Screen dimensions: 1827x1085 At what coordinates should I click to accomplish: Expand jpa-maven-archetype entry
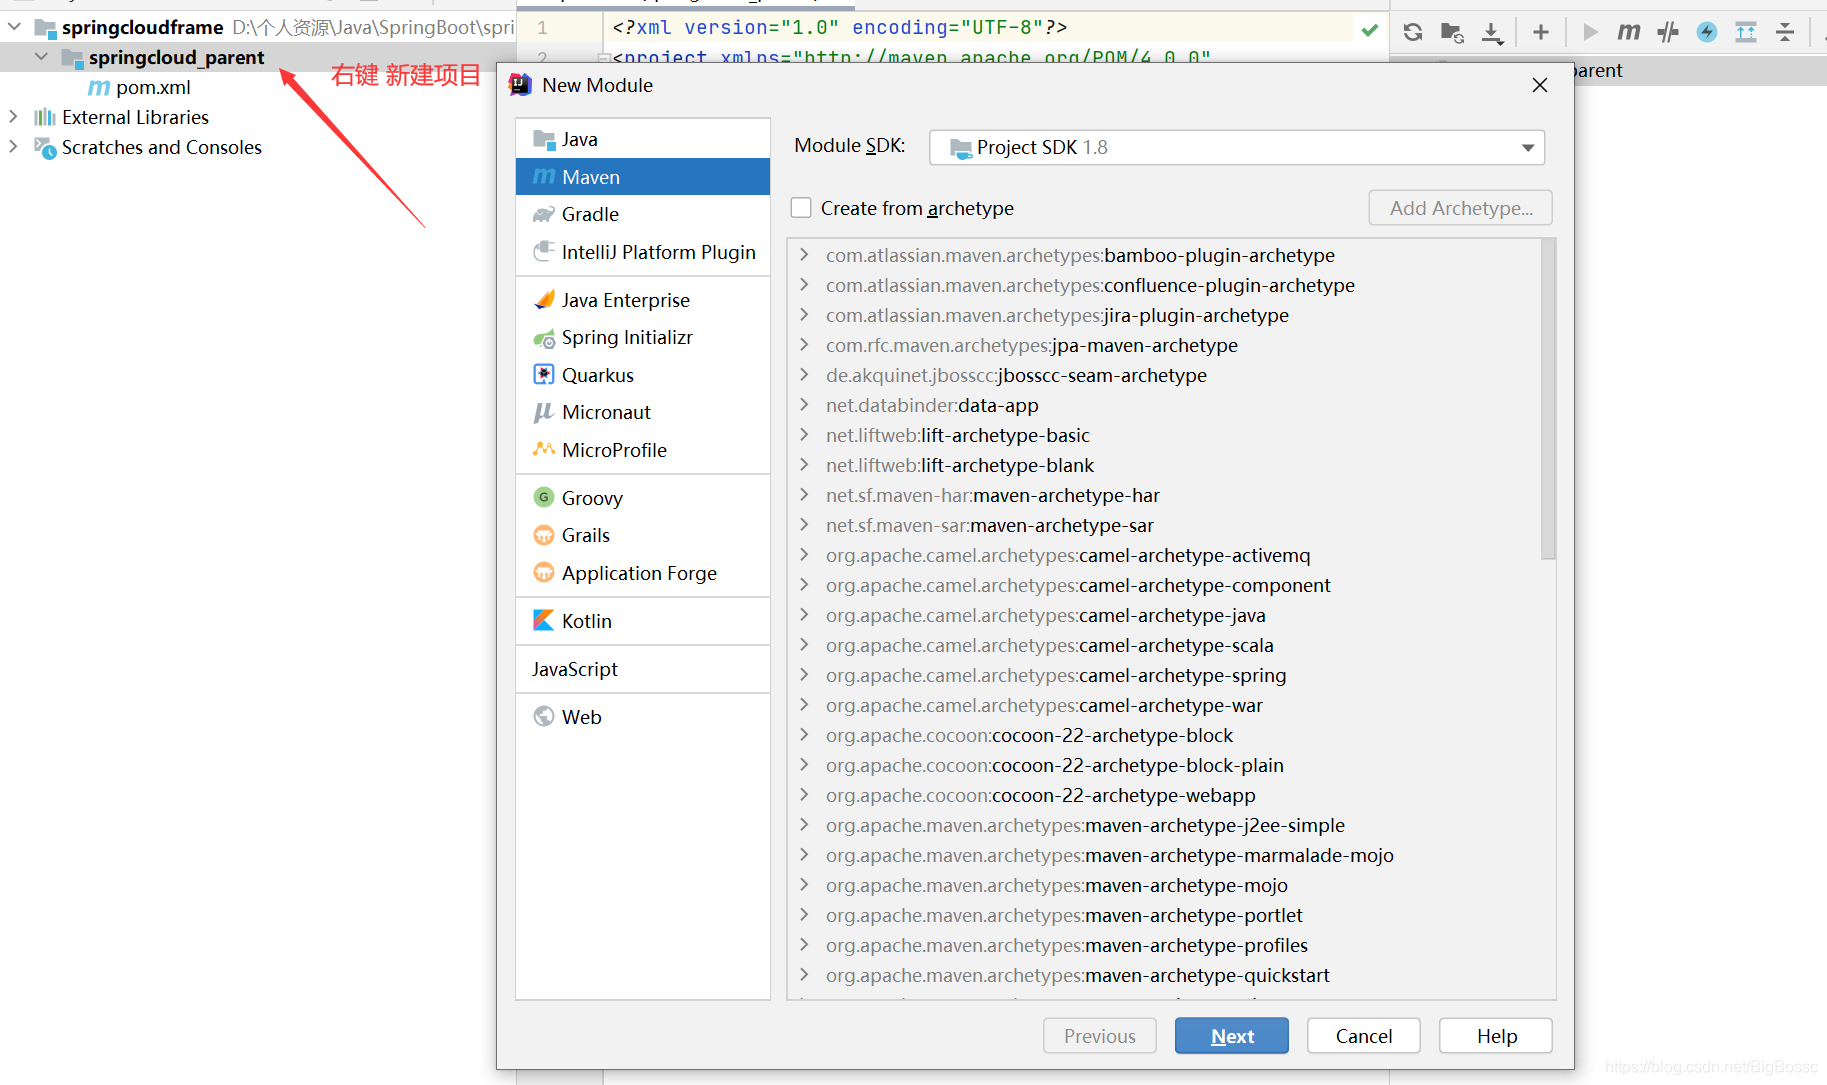pos(804,345)
